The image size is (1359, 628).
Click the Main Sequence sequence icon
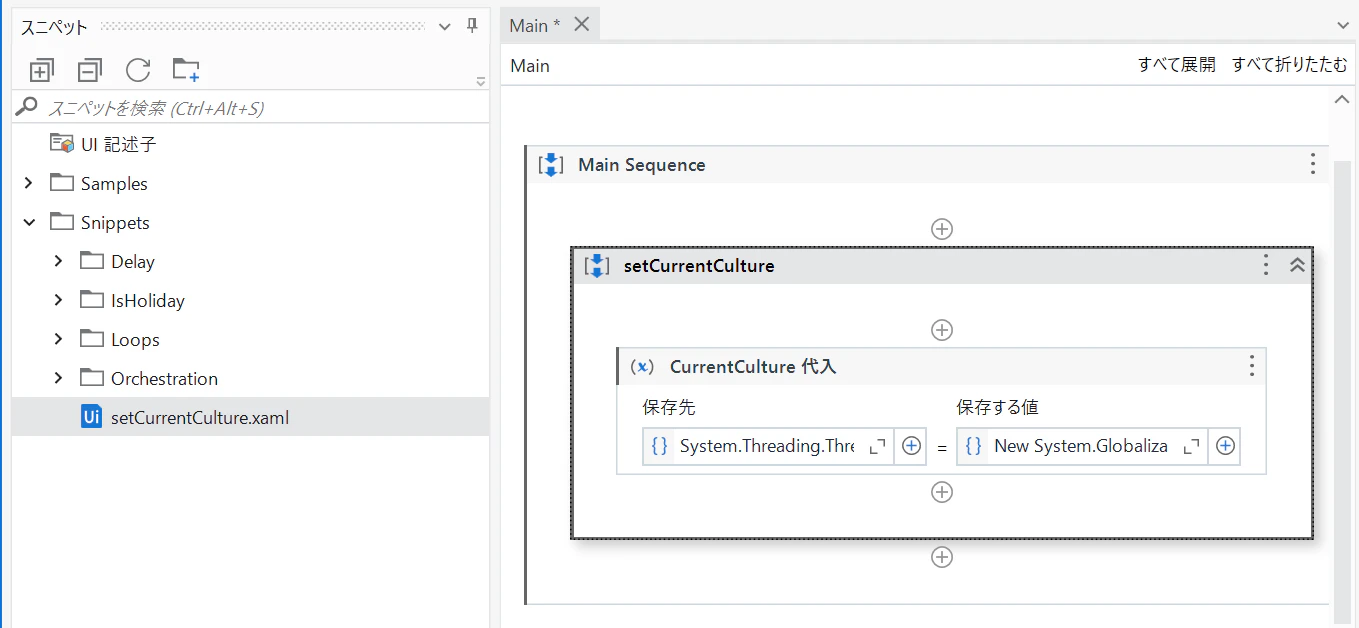tap(550, 165)
